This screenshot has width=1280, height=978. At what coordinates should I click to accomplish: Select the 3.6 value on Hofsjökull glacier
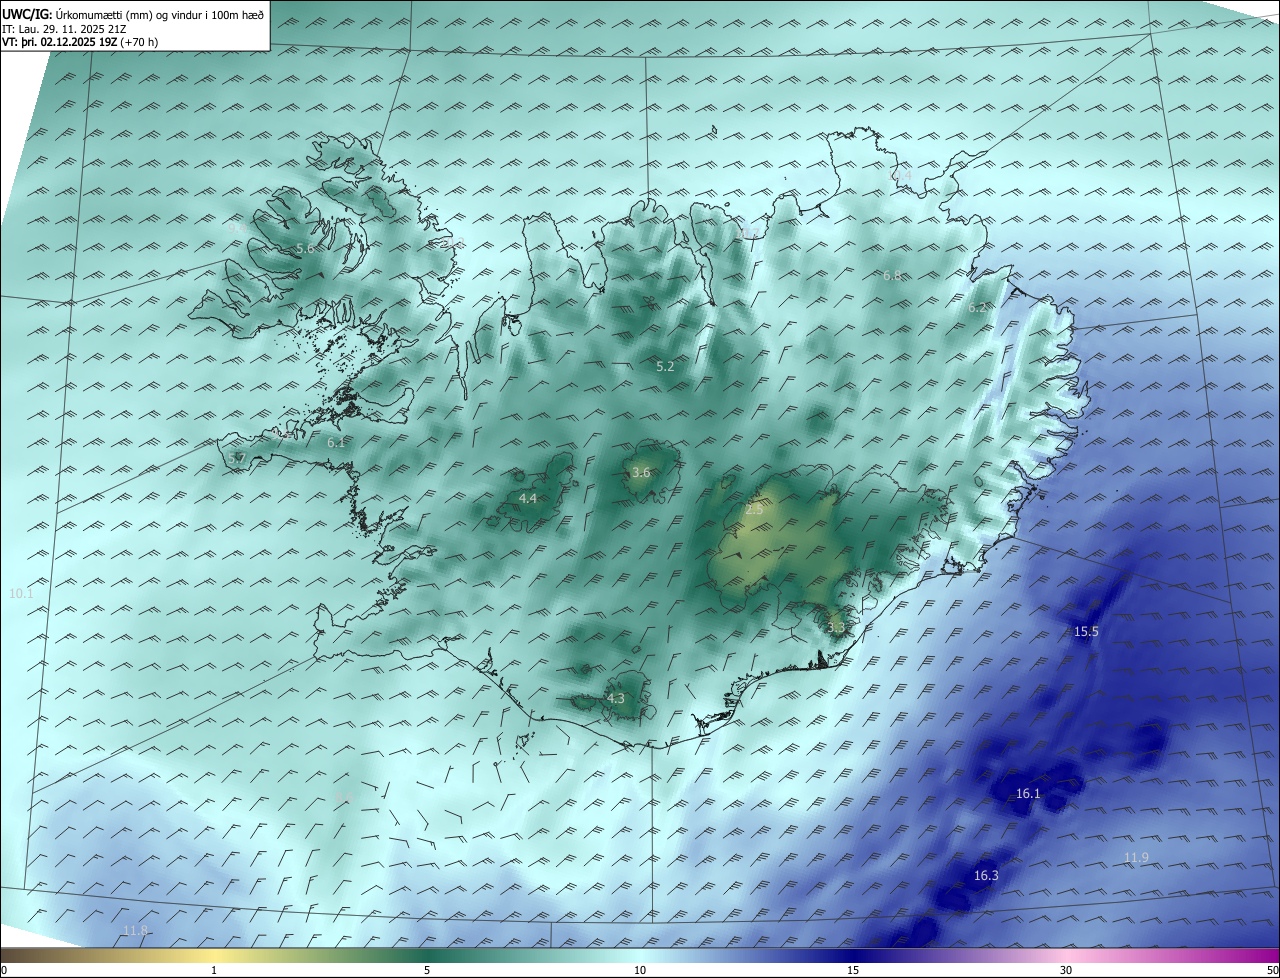tap(641, 473)
